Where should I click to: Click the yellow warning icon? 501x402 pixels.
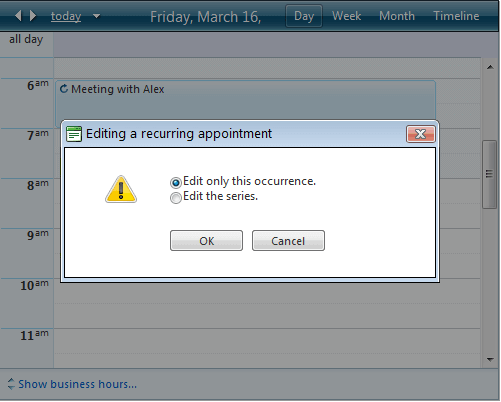[x=121, y=189]
